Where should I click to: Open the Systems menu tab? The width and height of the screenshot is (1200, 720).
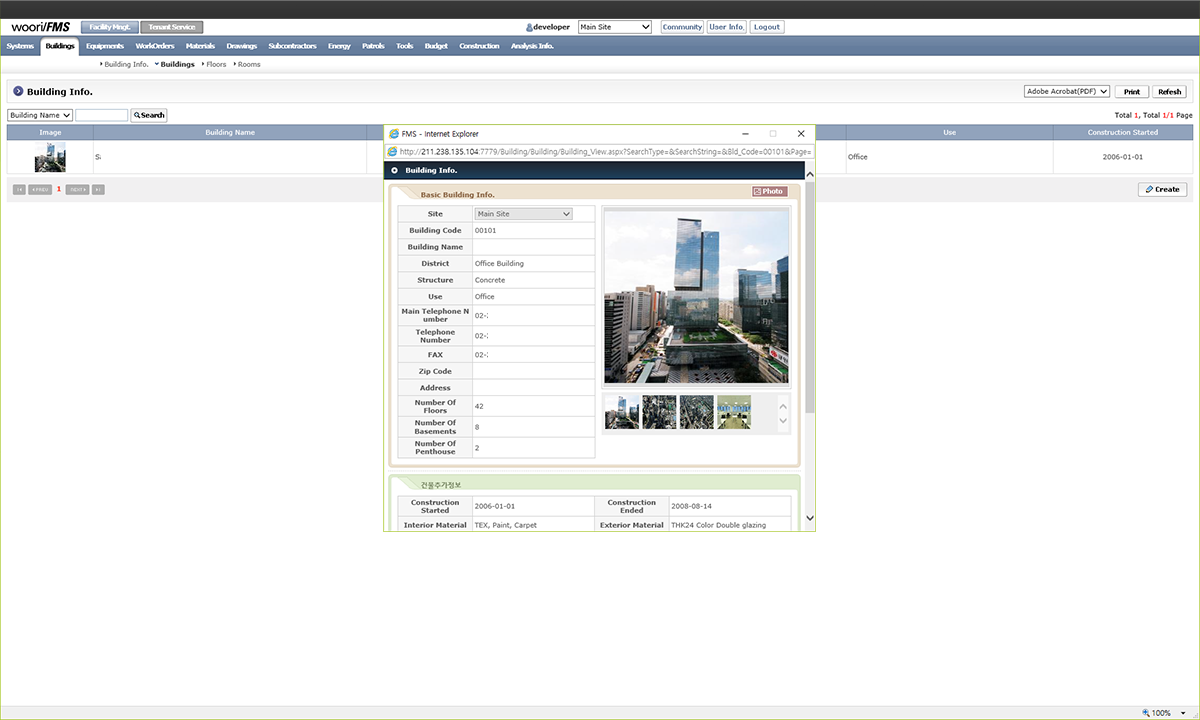tap(20, 46)
